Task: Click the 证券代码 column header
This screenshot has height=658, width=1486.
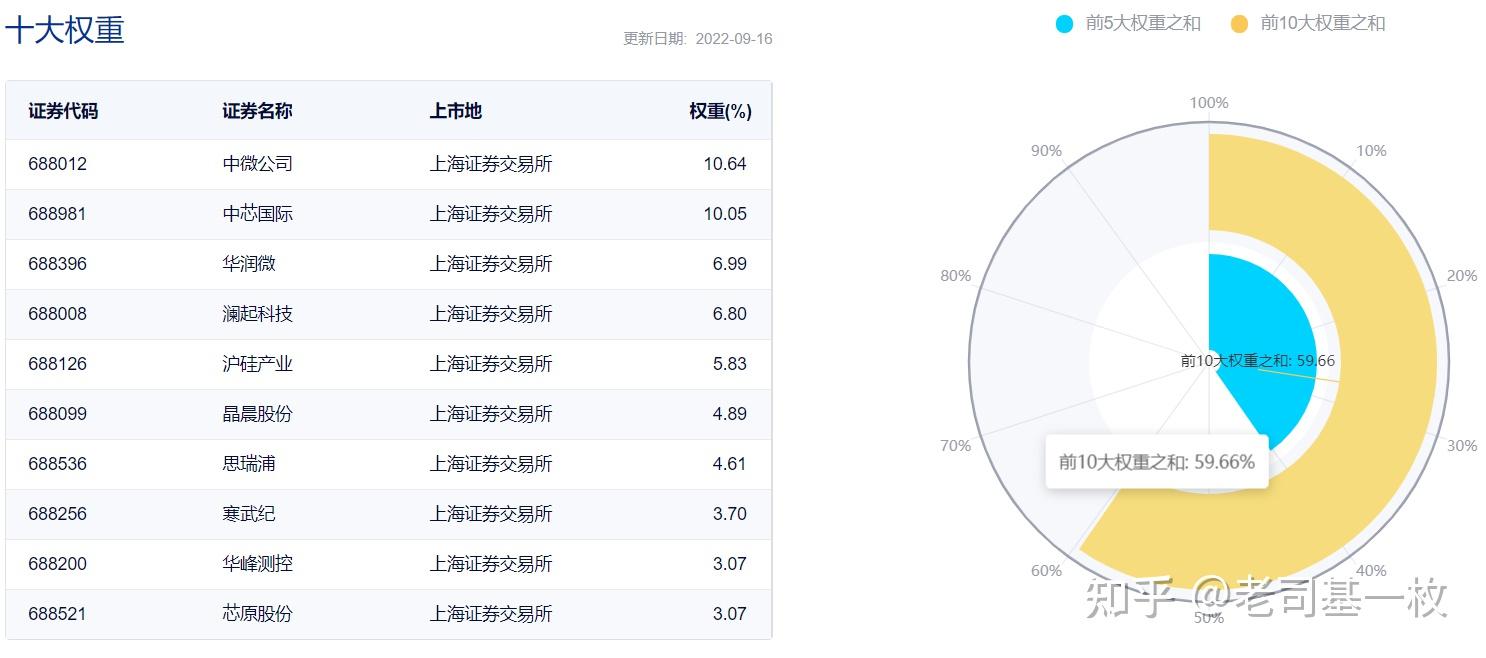Action: (63, 111)
